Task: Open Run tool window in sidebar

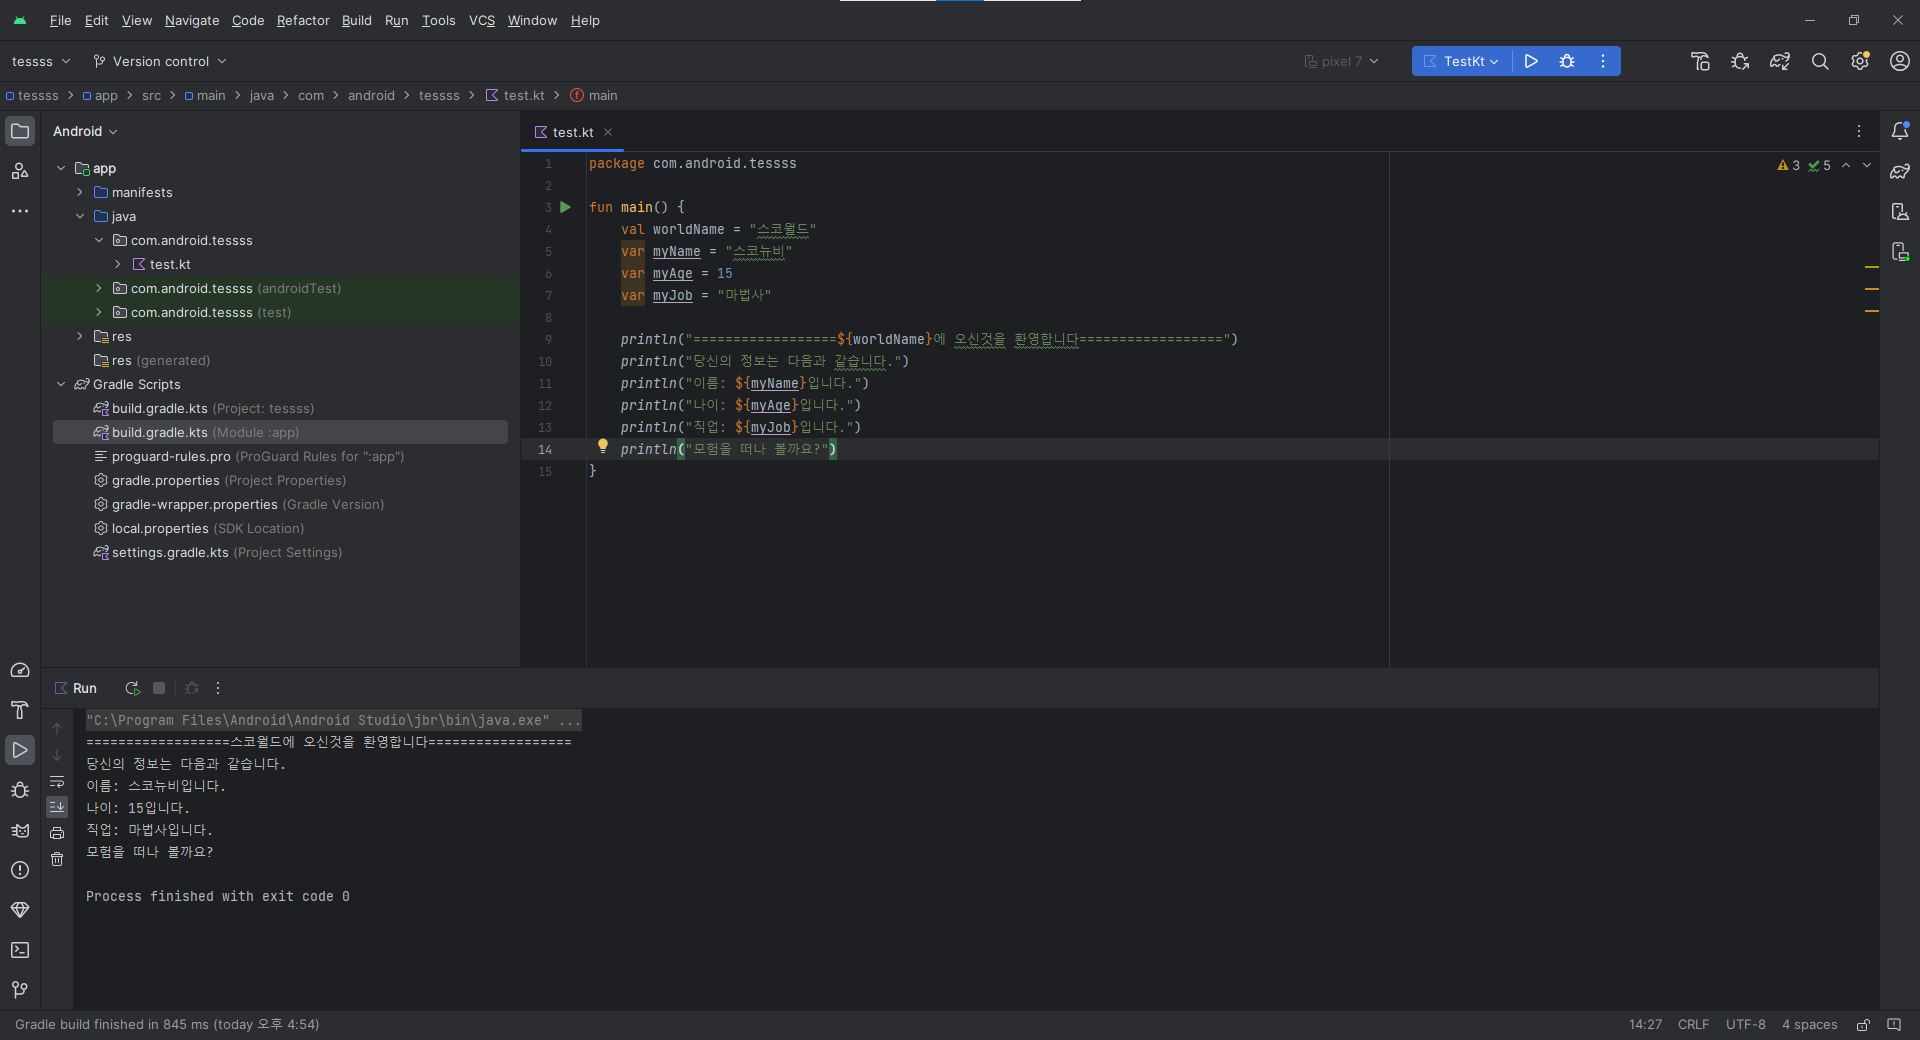Action: [20, 750]
